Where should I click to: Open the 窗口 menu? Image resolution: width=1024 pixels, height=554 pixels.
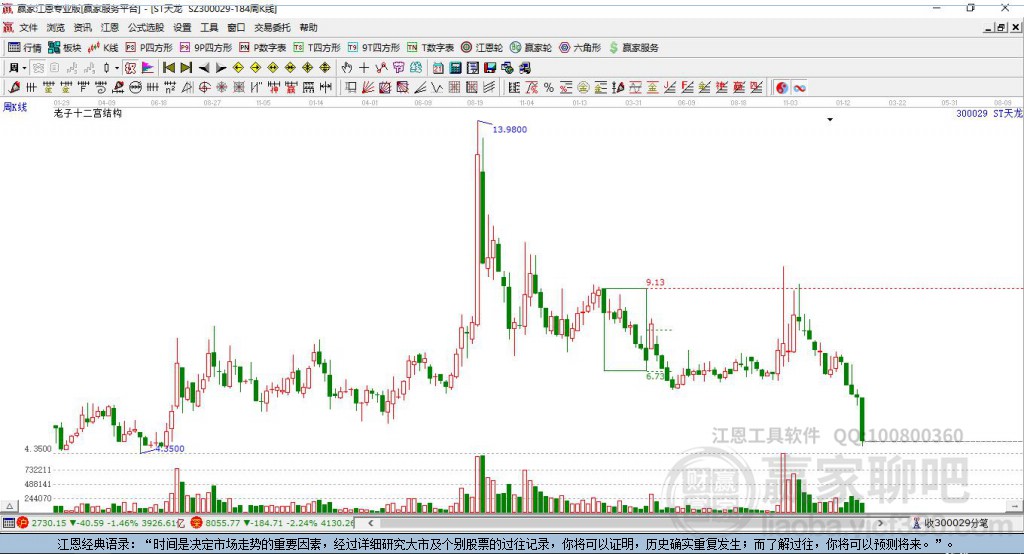click(236, 27)
